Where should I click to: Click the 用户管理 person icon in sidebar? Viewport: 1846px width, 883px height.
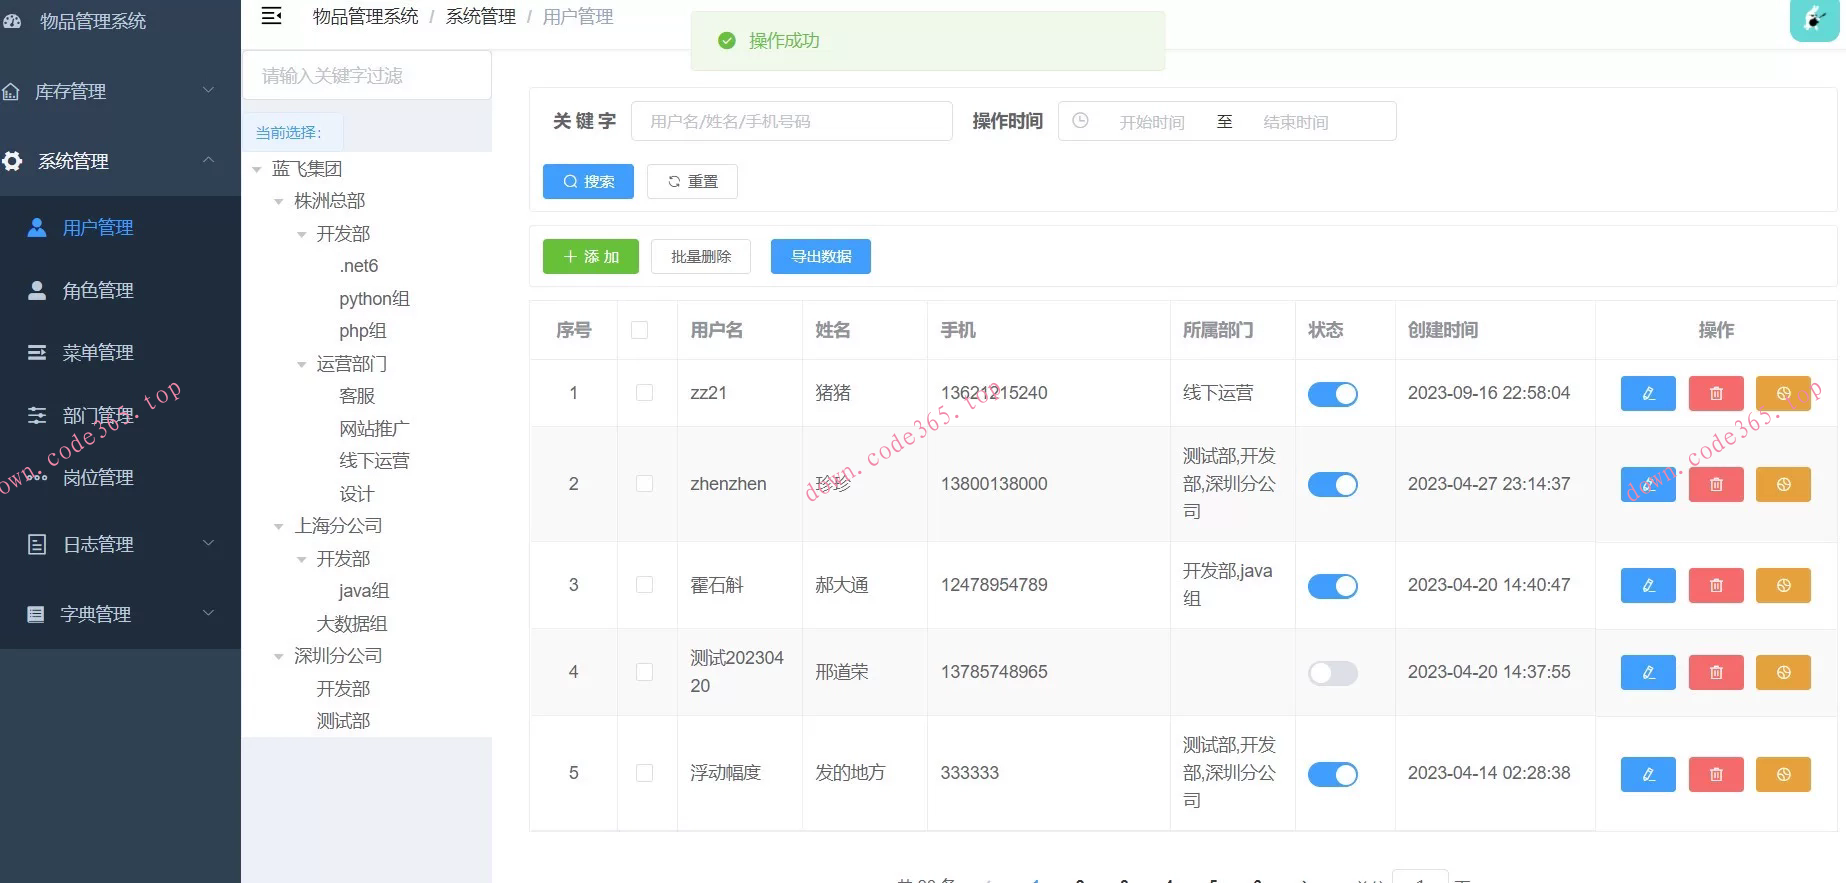tap(37, 227)
